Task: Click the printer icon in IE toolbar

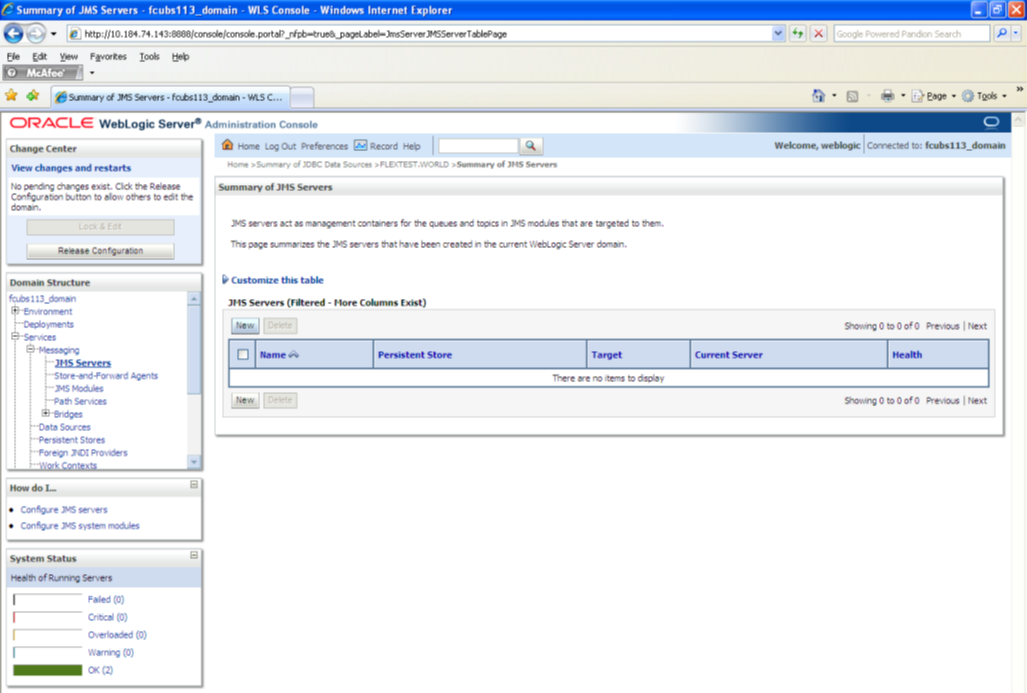Action: coord(887,96)
